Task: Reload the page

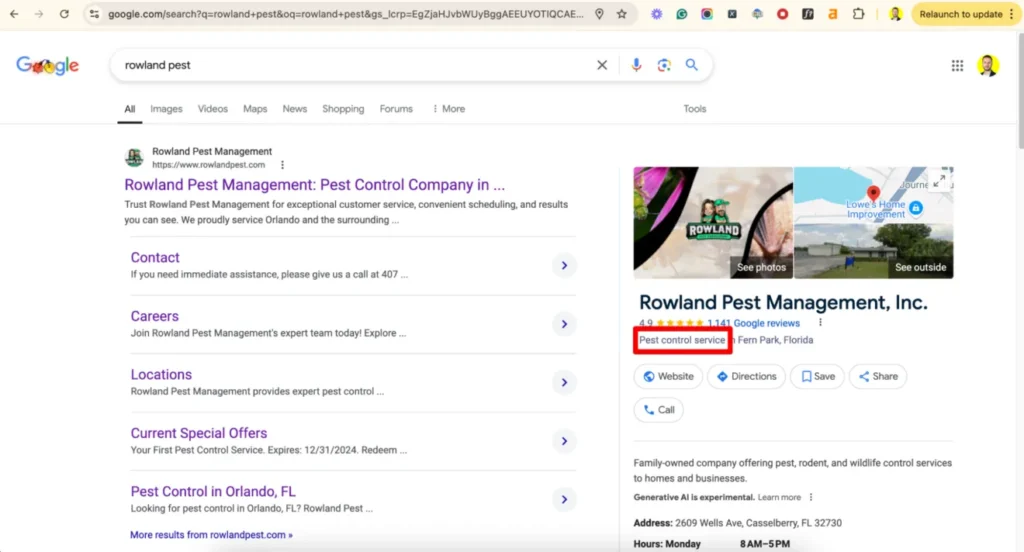Action: coord(64,14)
